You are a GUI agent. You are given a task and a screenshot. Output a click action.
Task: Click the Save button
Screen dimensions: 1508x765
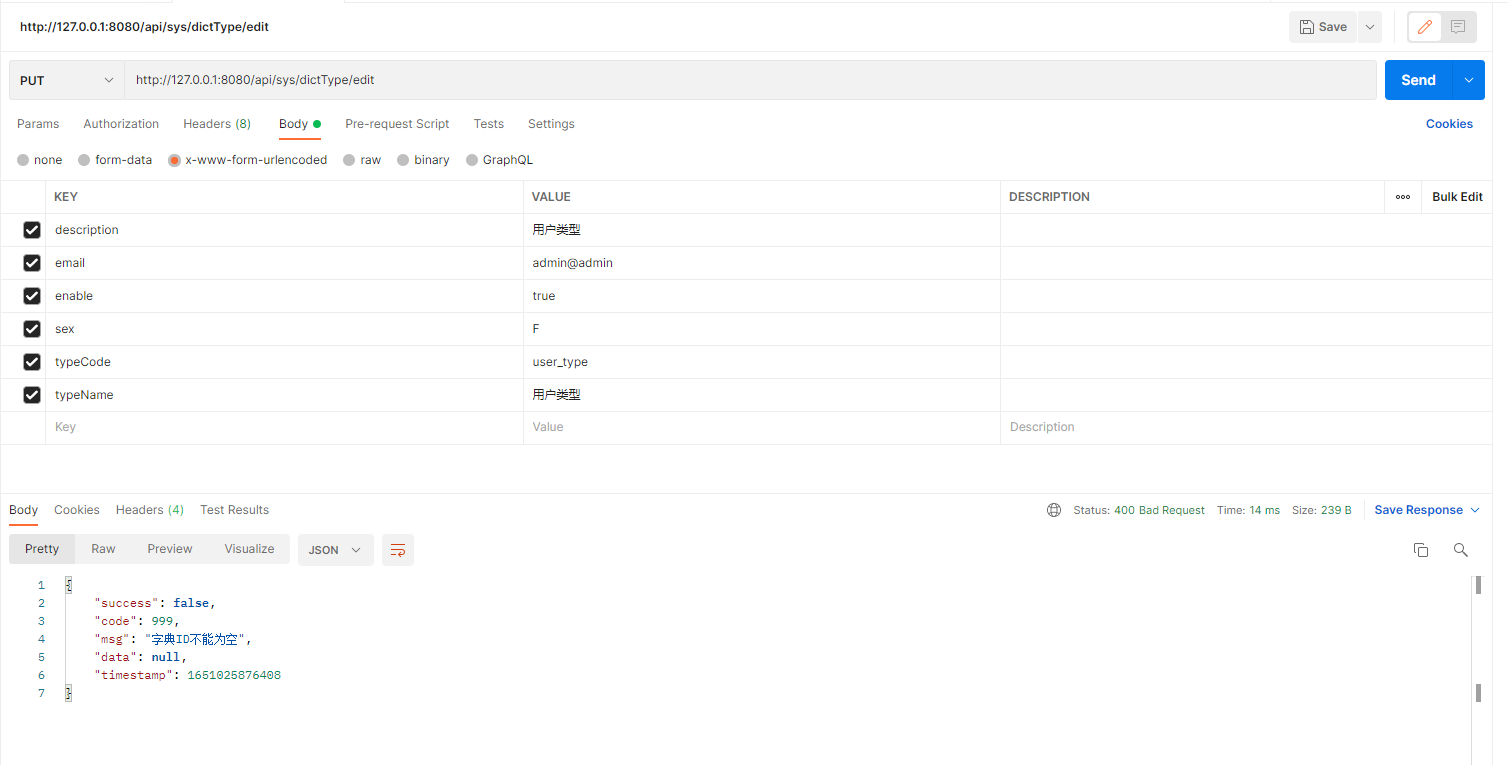pyautogui.click(x=1323, y=27)
